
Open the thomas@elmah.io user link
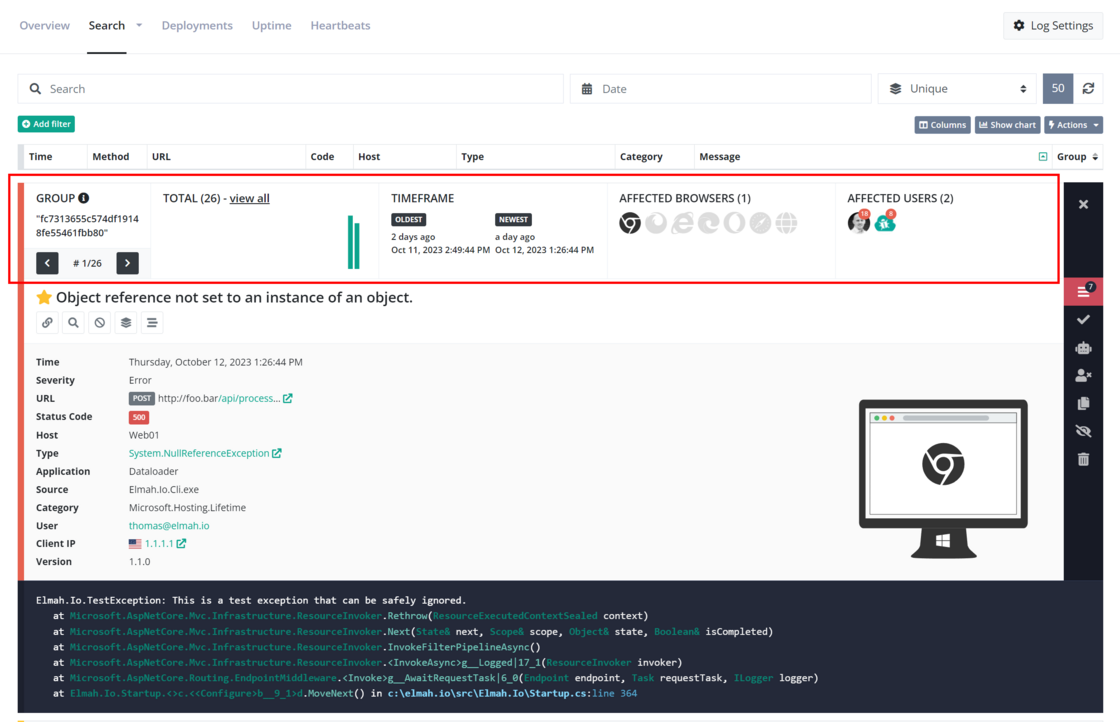pos(169,526)
